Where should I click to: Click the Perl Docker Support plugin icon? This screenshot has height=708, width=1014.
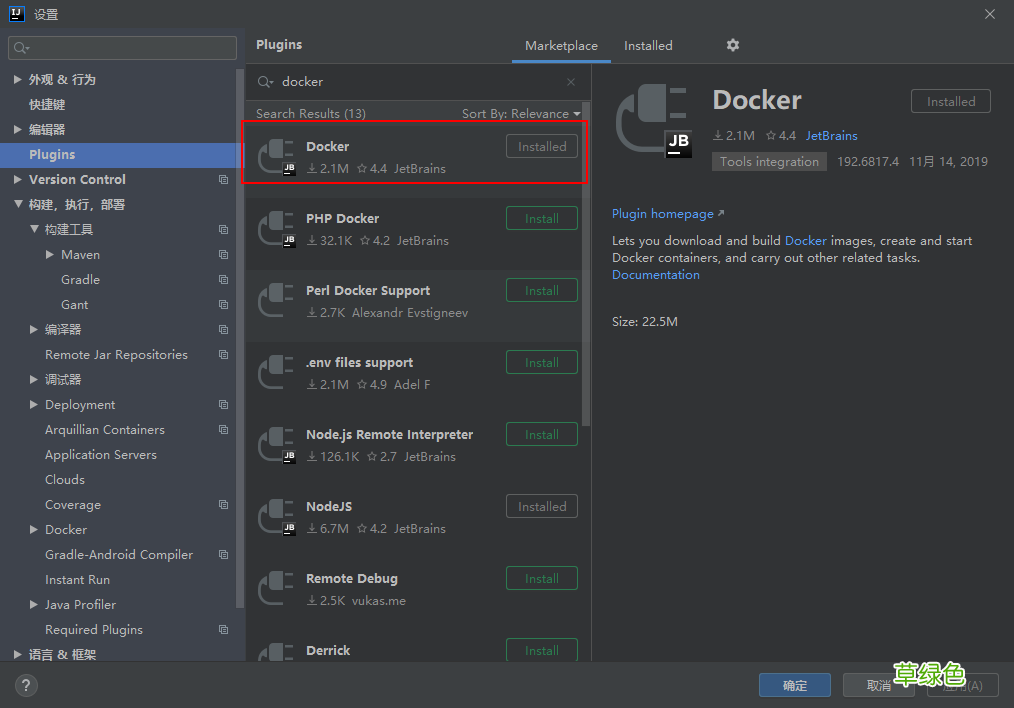tap(276, 301)
